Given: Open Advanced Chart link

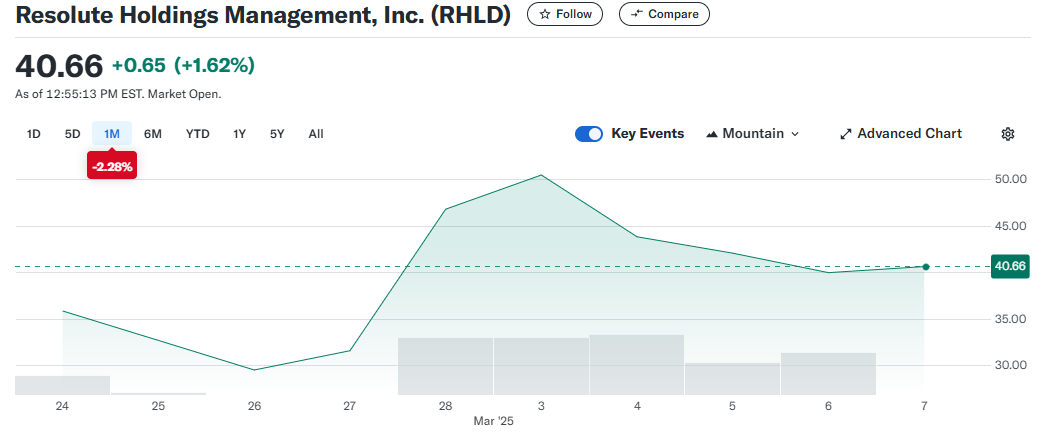Looking at the screenshot, I should (x=901, y=134).
